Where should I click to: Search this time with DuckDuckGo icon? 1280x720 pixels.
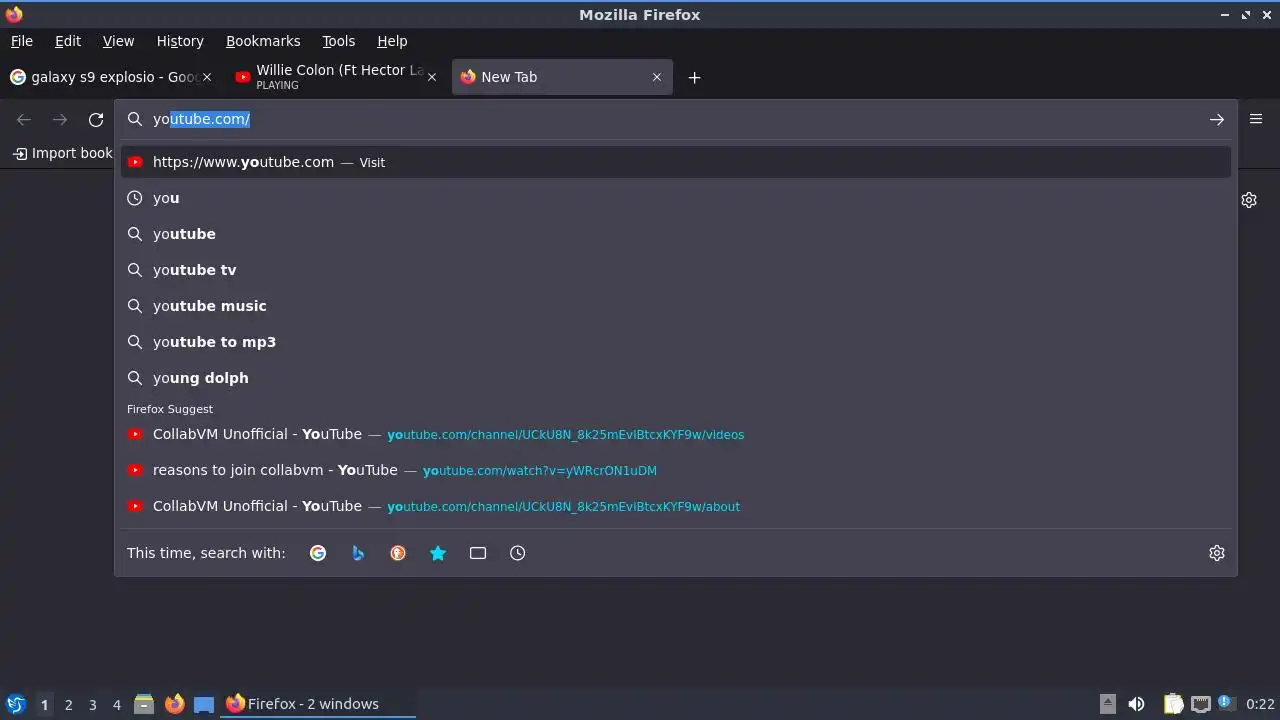click(x=398, y=553)
